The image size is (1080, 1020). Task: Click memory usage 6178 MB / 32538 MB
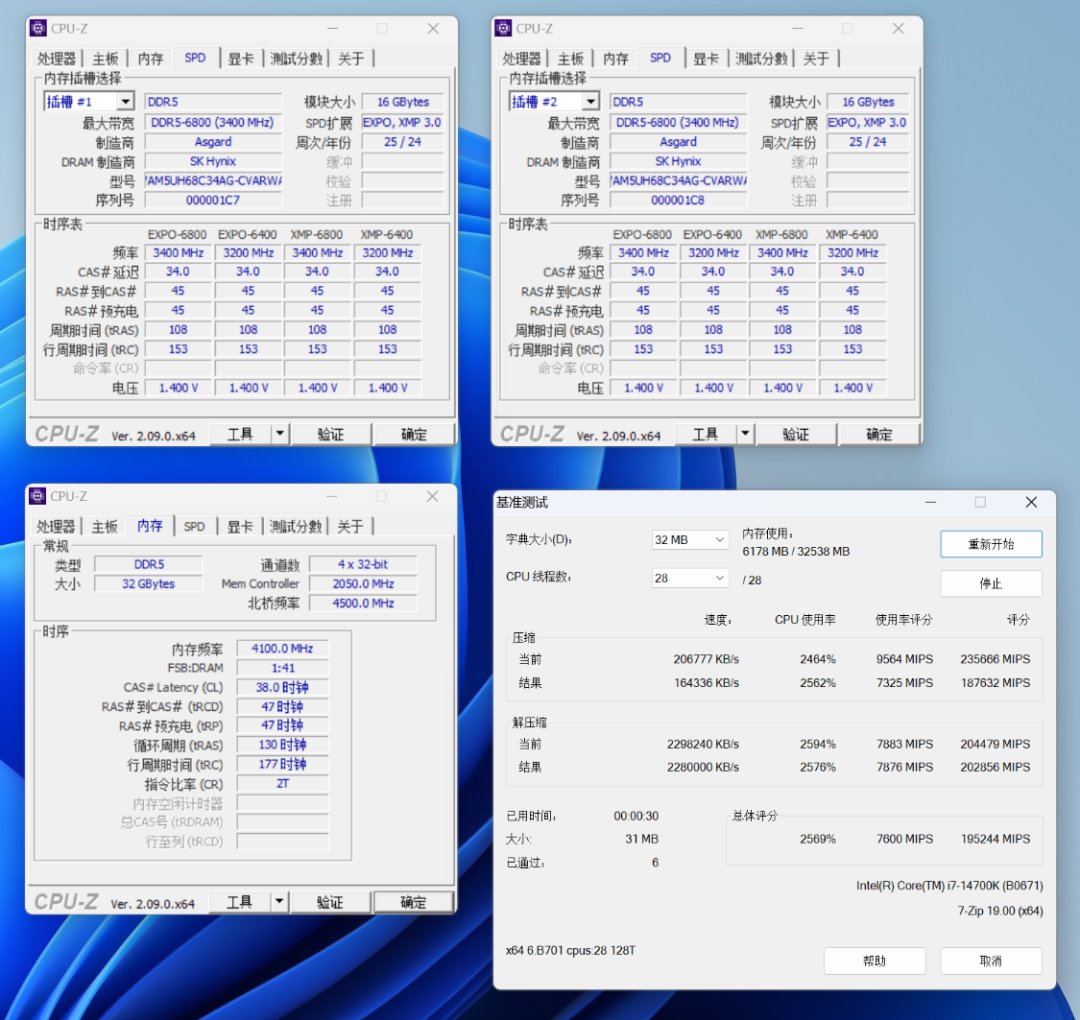click(796, 552)
